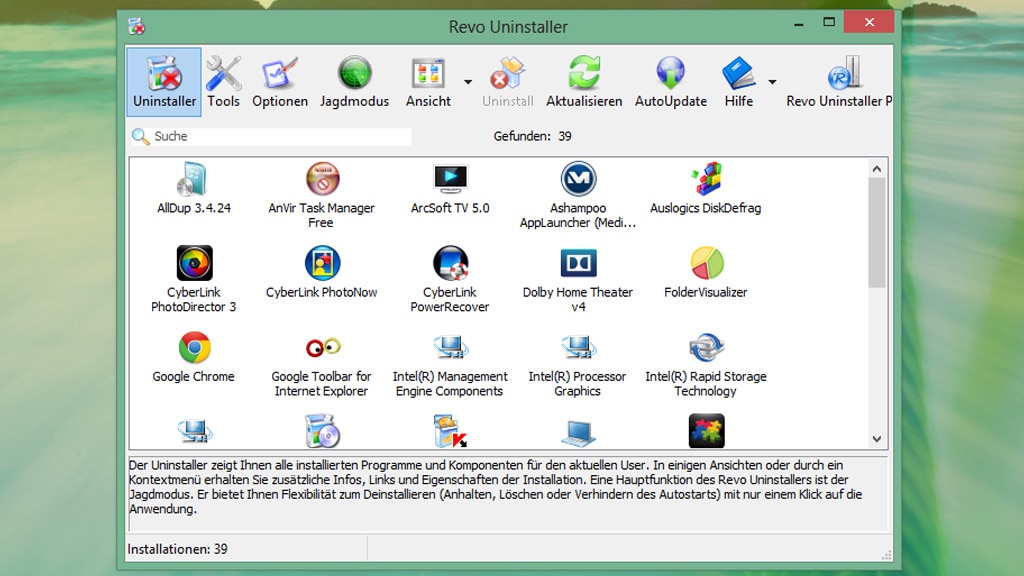Click the 'Gefunden: 39' label
This screenshot has width=1024, height=576.
click(532, 136)
